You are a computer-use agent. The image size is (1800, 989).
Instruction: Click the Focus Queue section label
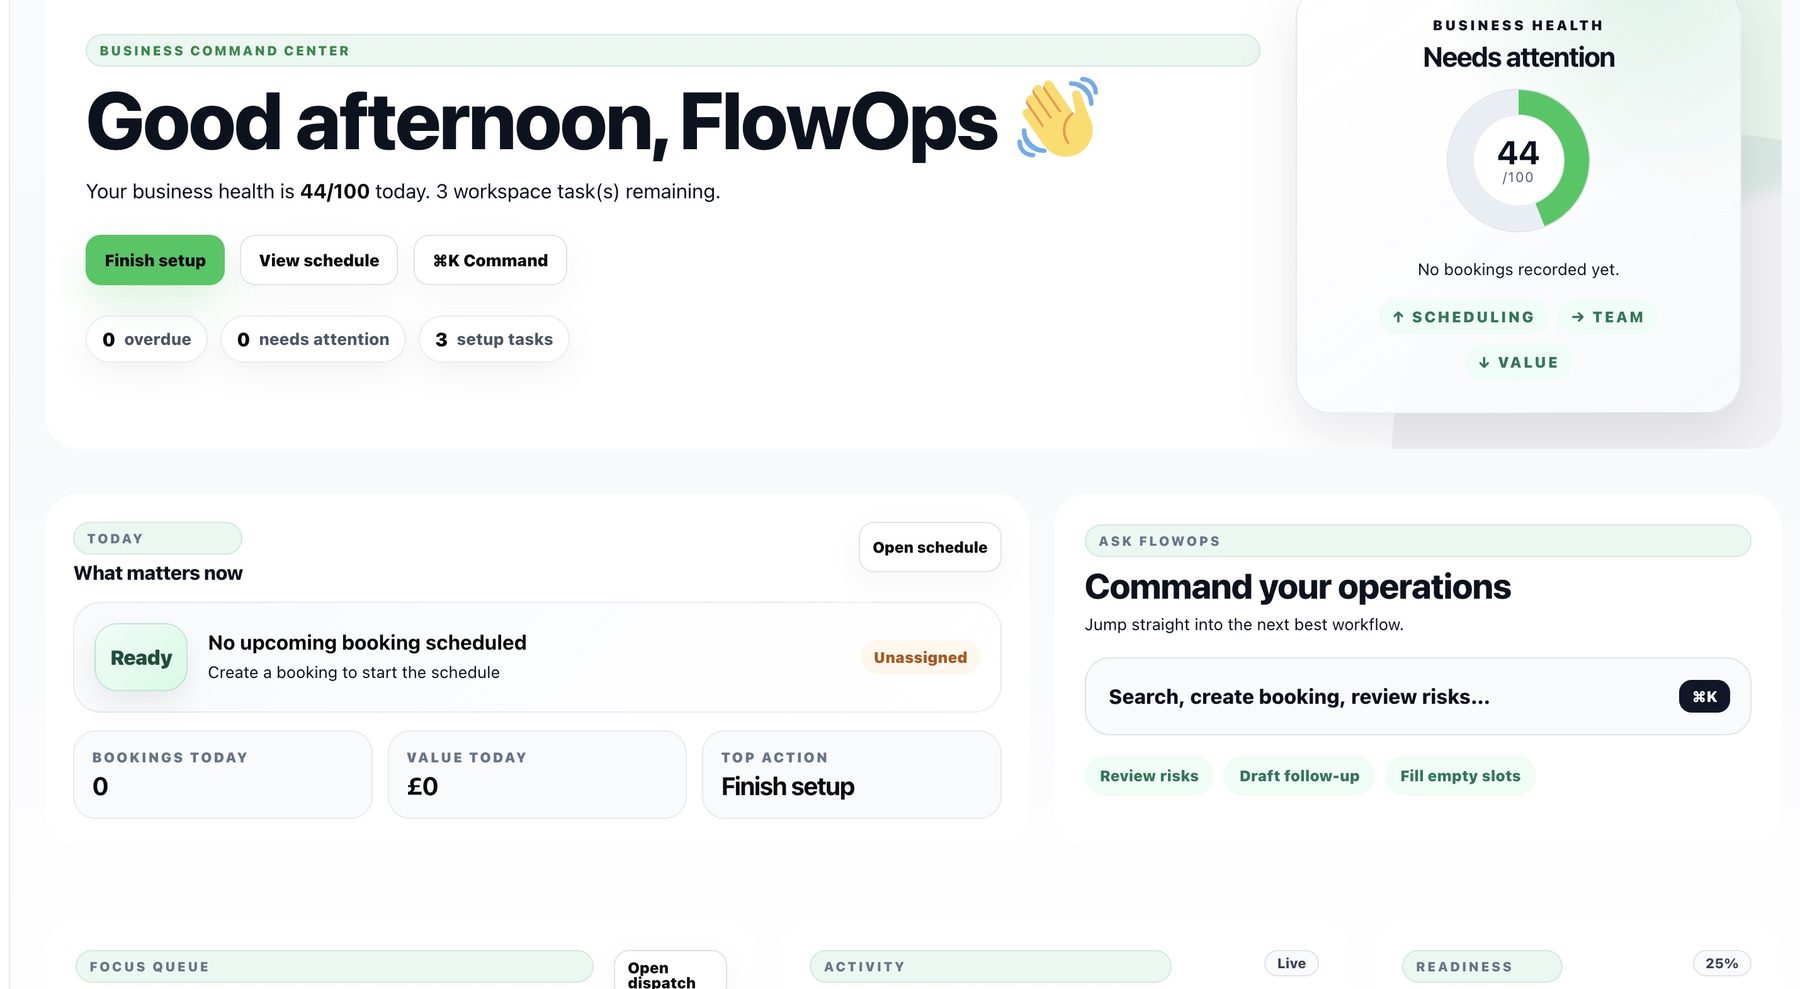point(334,967)
